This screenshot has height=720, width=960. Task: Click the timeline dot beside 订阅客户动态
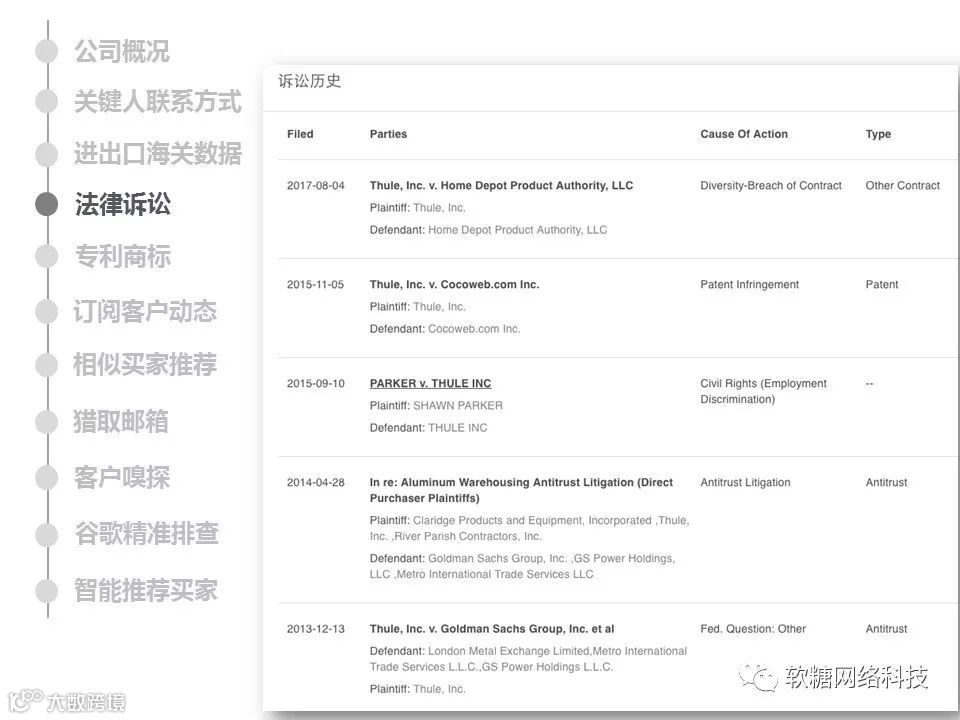[47, 311]
